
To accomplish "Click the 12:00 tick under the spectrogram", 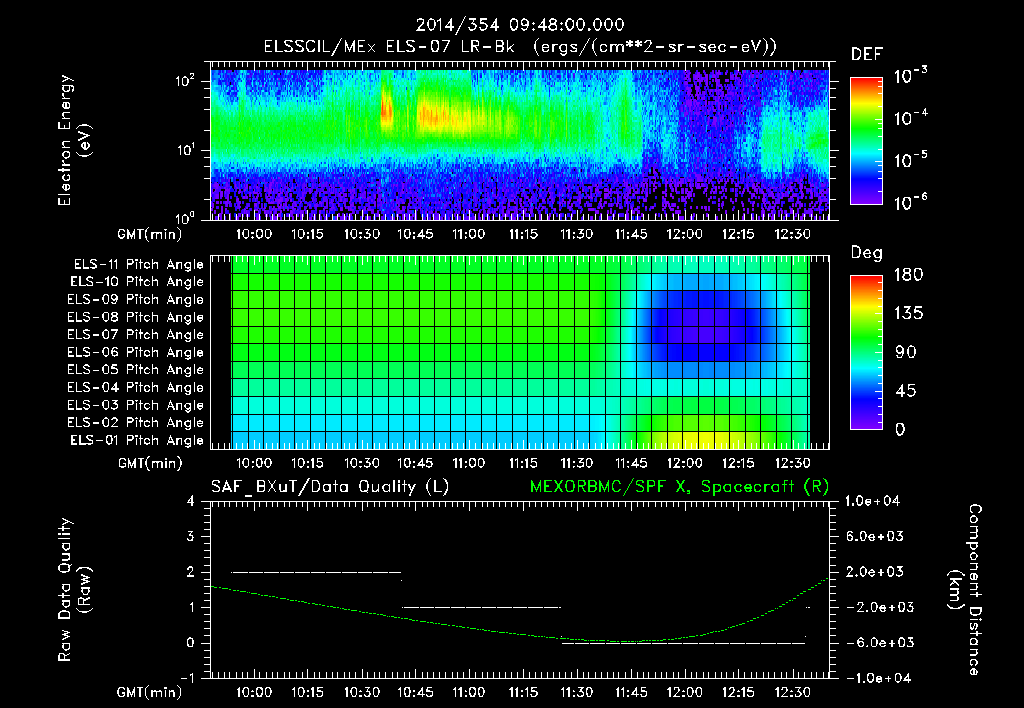I will (684, 234).
